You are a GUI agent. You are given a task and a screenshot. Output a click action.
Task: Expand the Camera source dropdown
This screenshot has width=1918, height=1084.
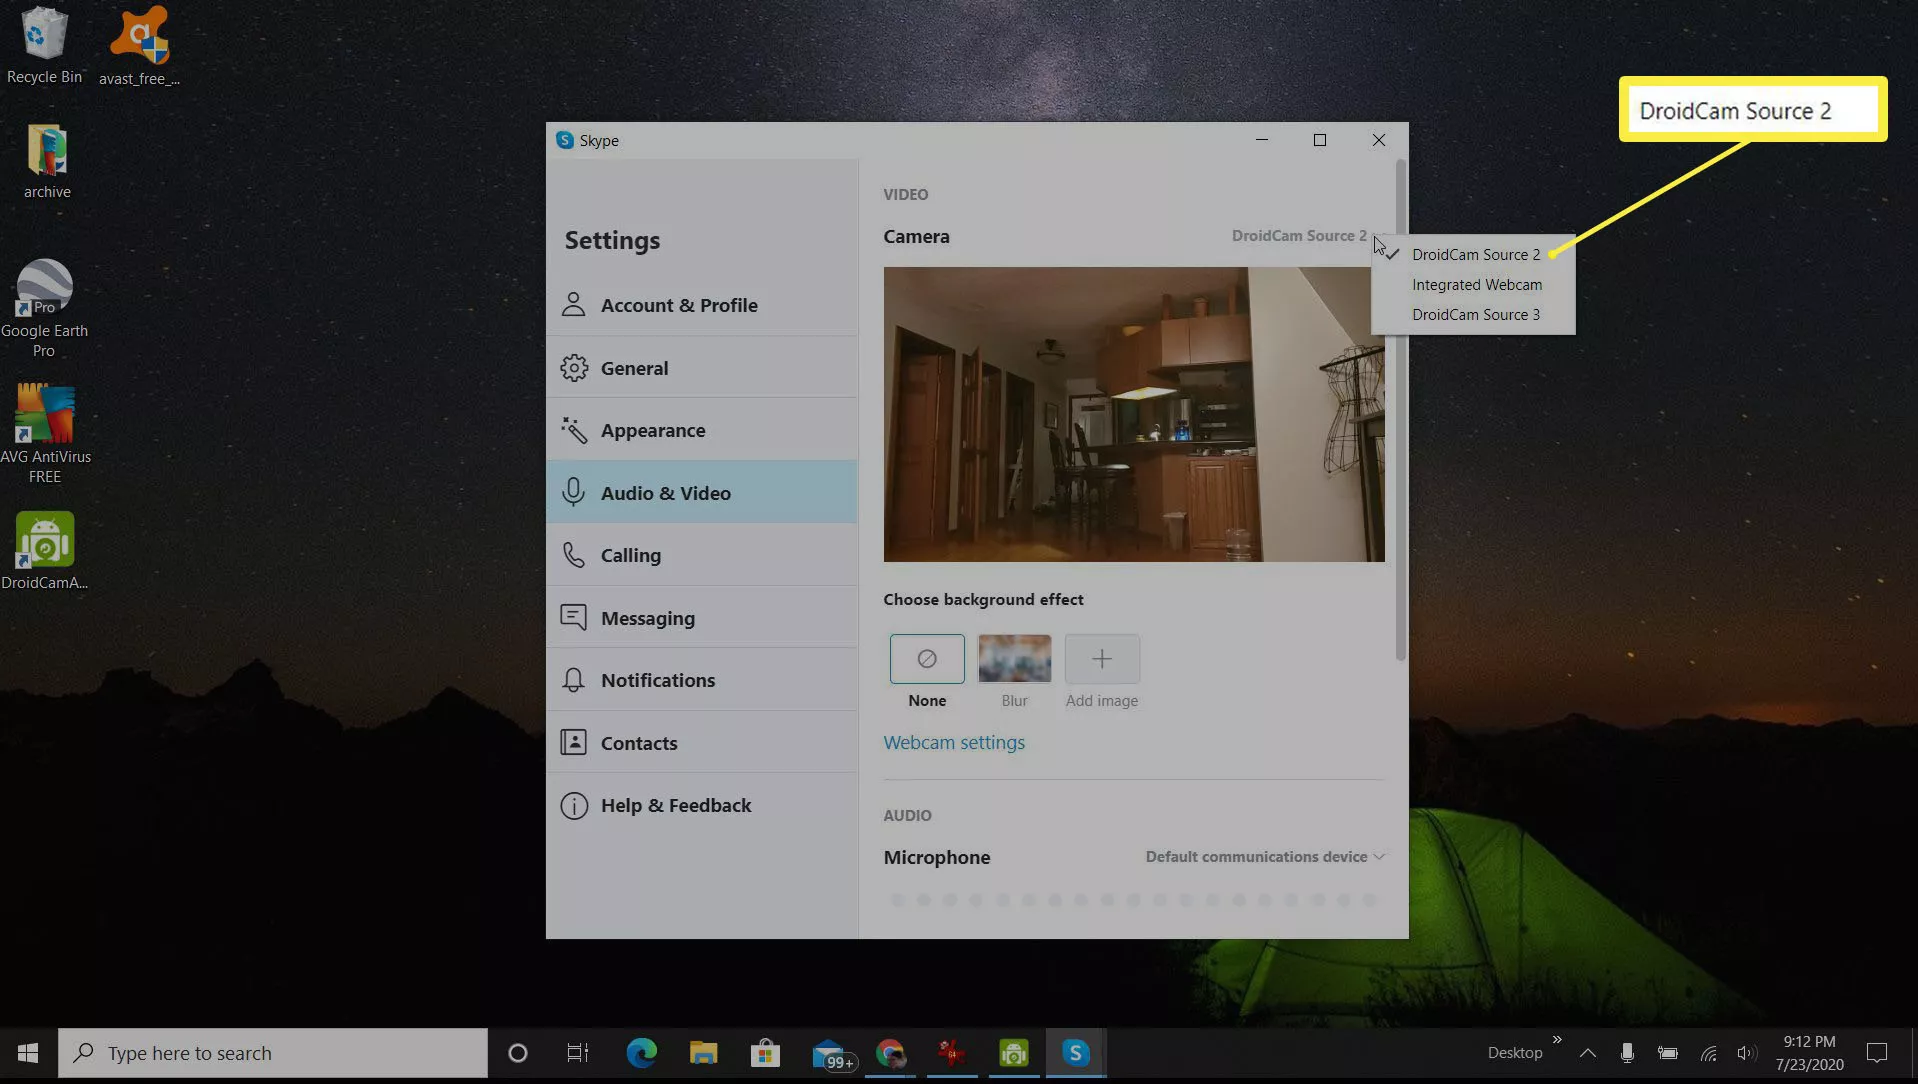tap(1307, 236)
